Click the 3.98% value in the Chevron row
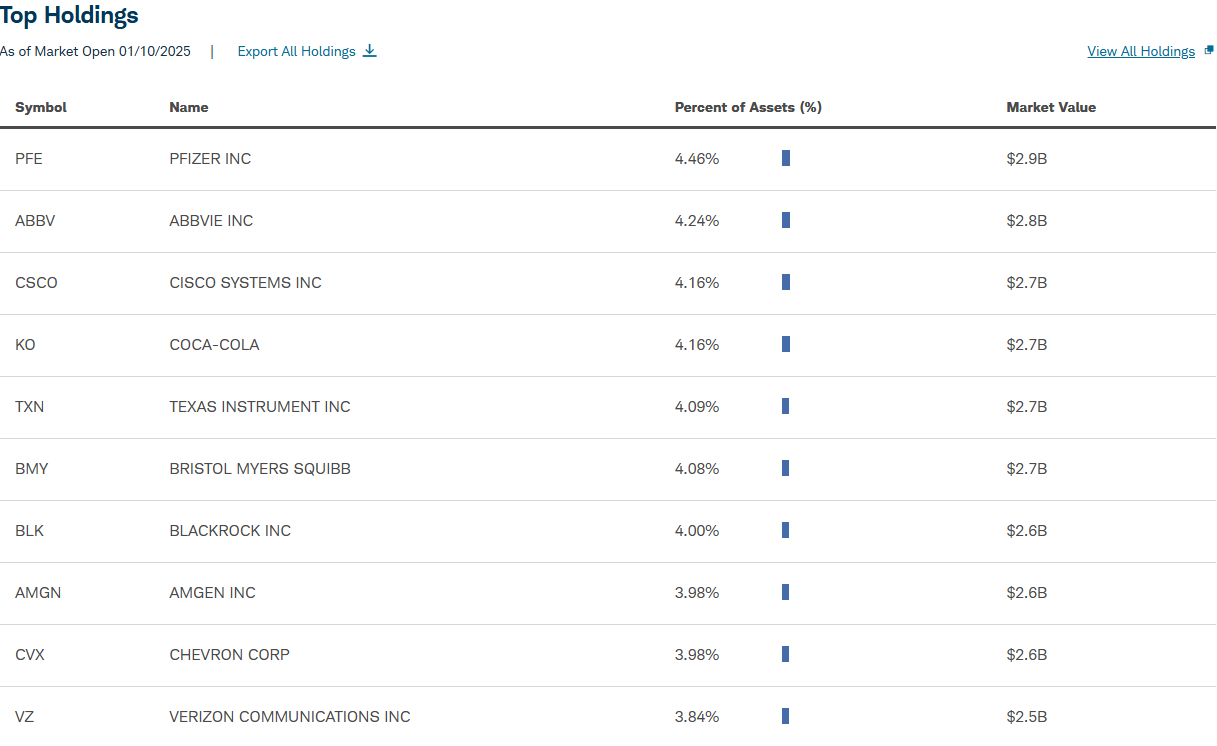Screen dimensions: 1217x746 [697, 654]
